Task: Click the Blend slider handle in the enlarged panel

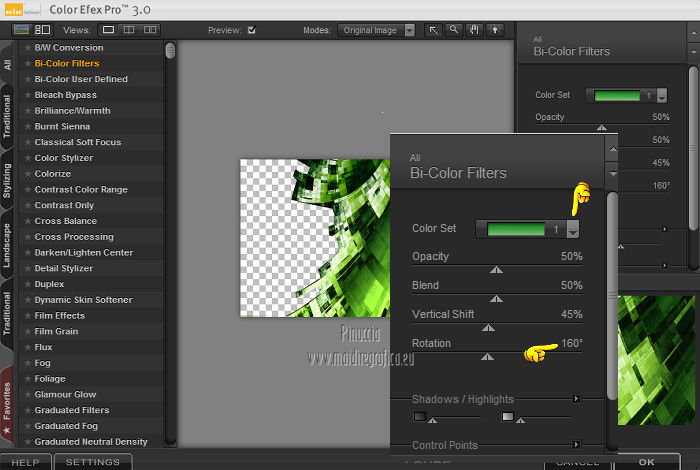Action: coord(496,299)
